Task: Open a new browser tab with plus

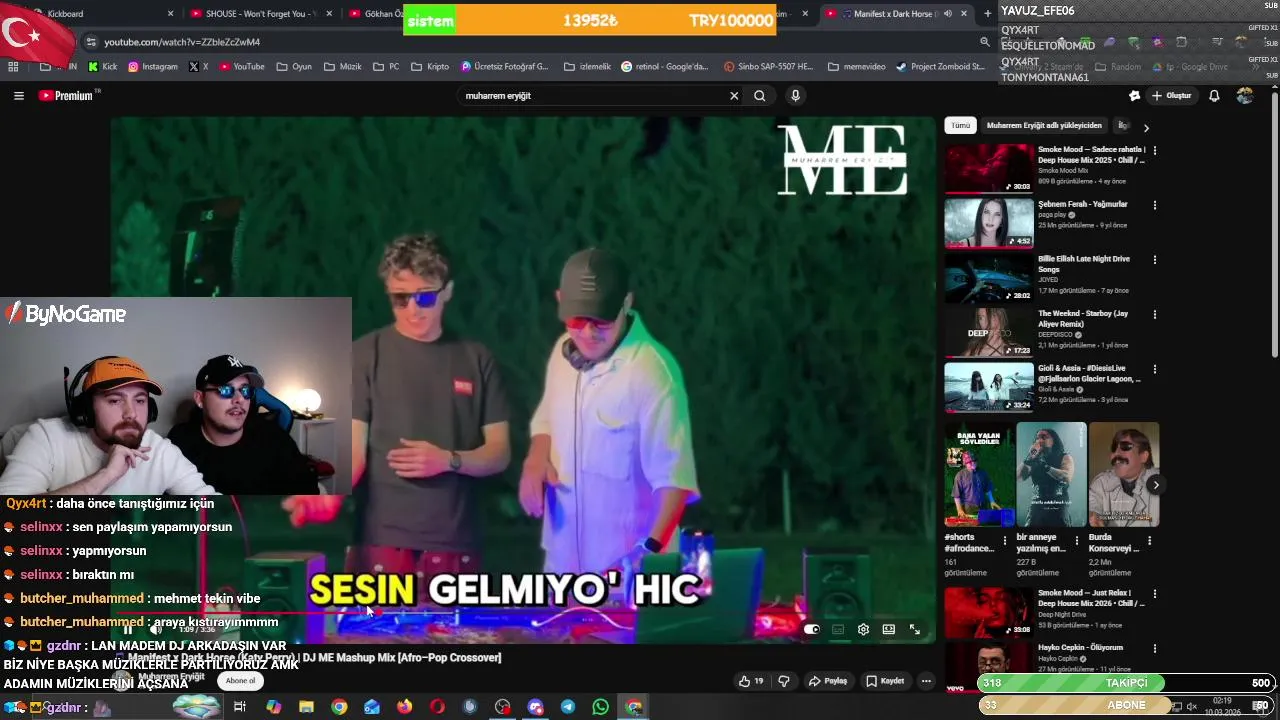Action: coord(988,14)
